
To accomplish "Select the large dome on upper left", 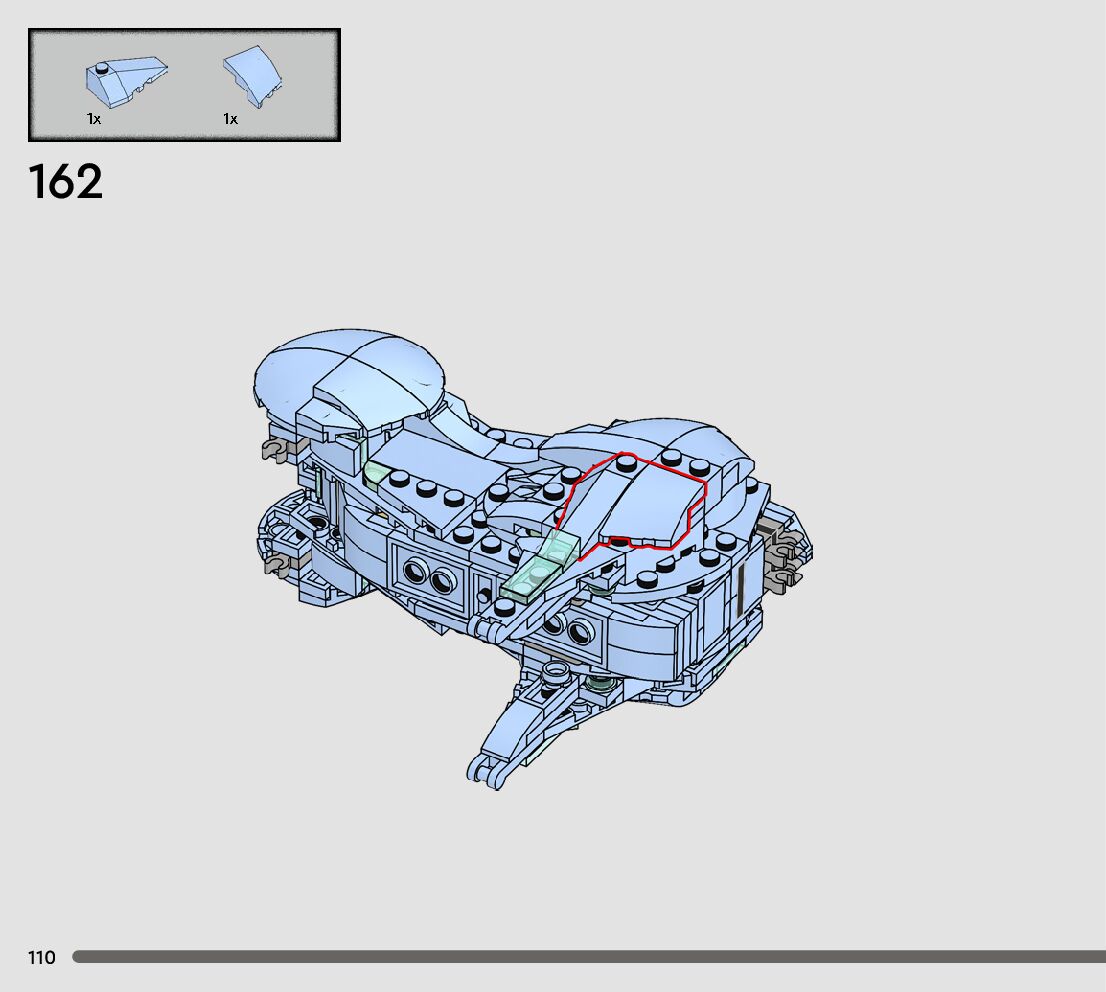I will click(x=348, y=372).
